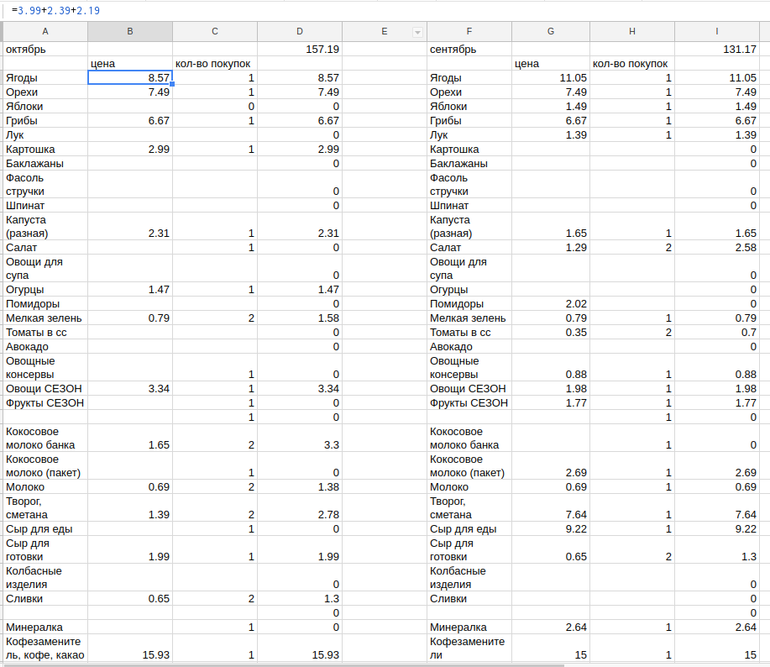
Task: Click the кол-во покупок header in column C
Action: [x=215, y=64]
